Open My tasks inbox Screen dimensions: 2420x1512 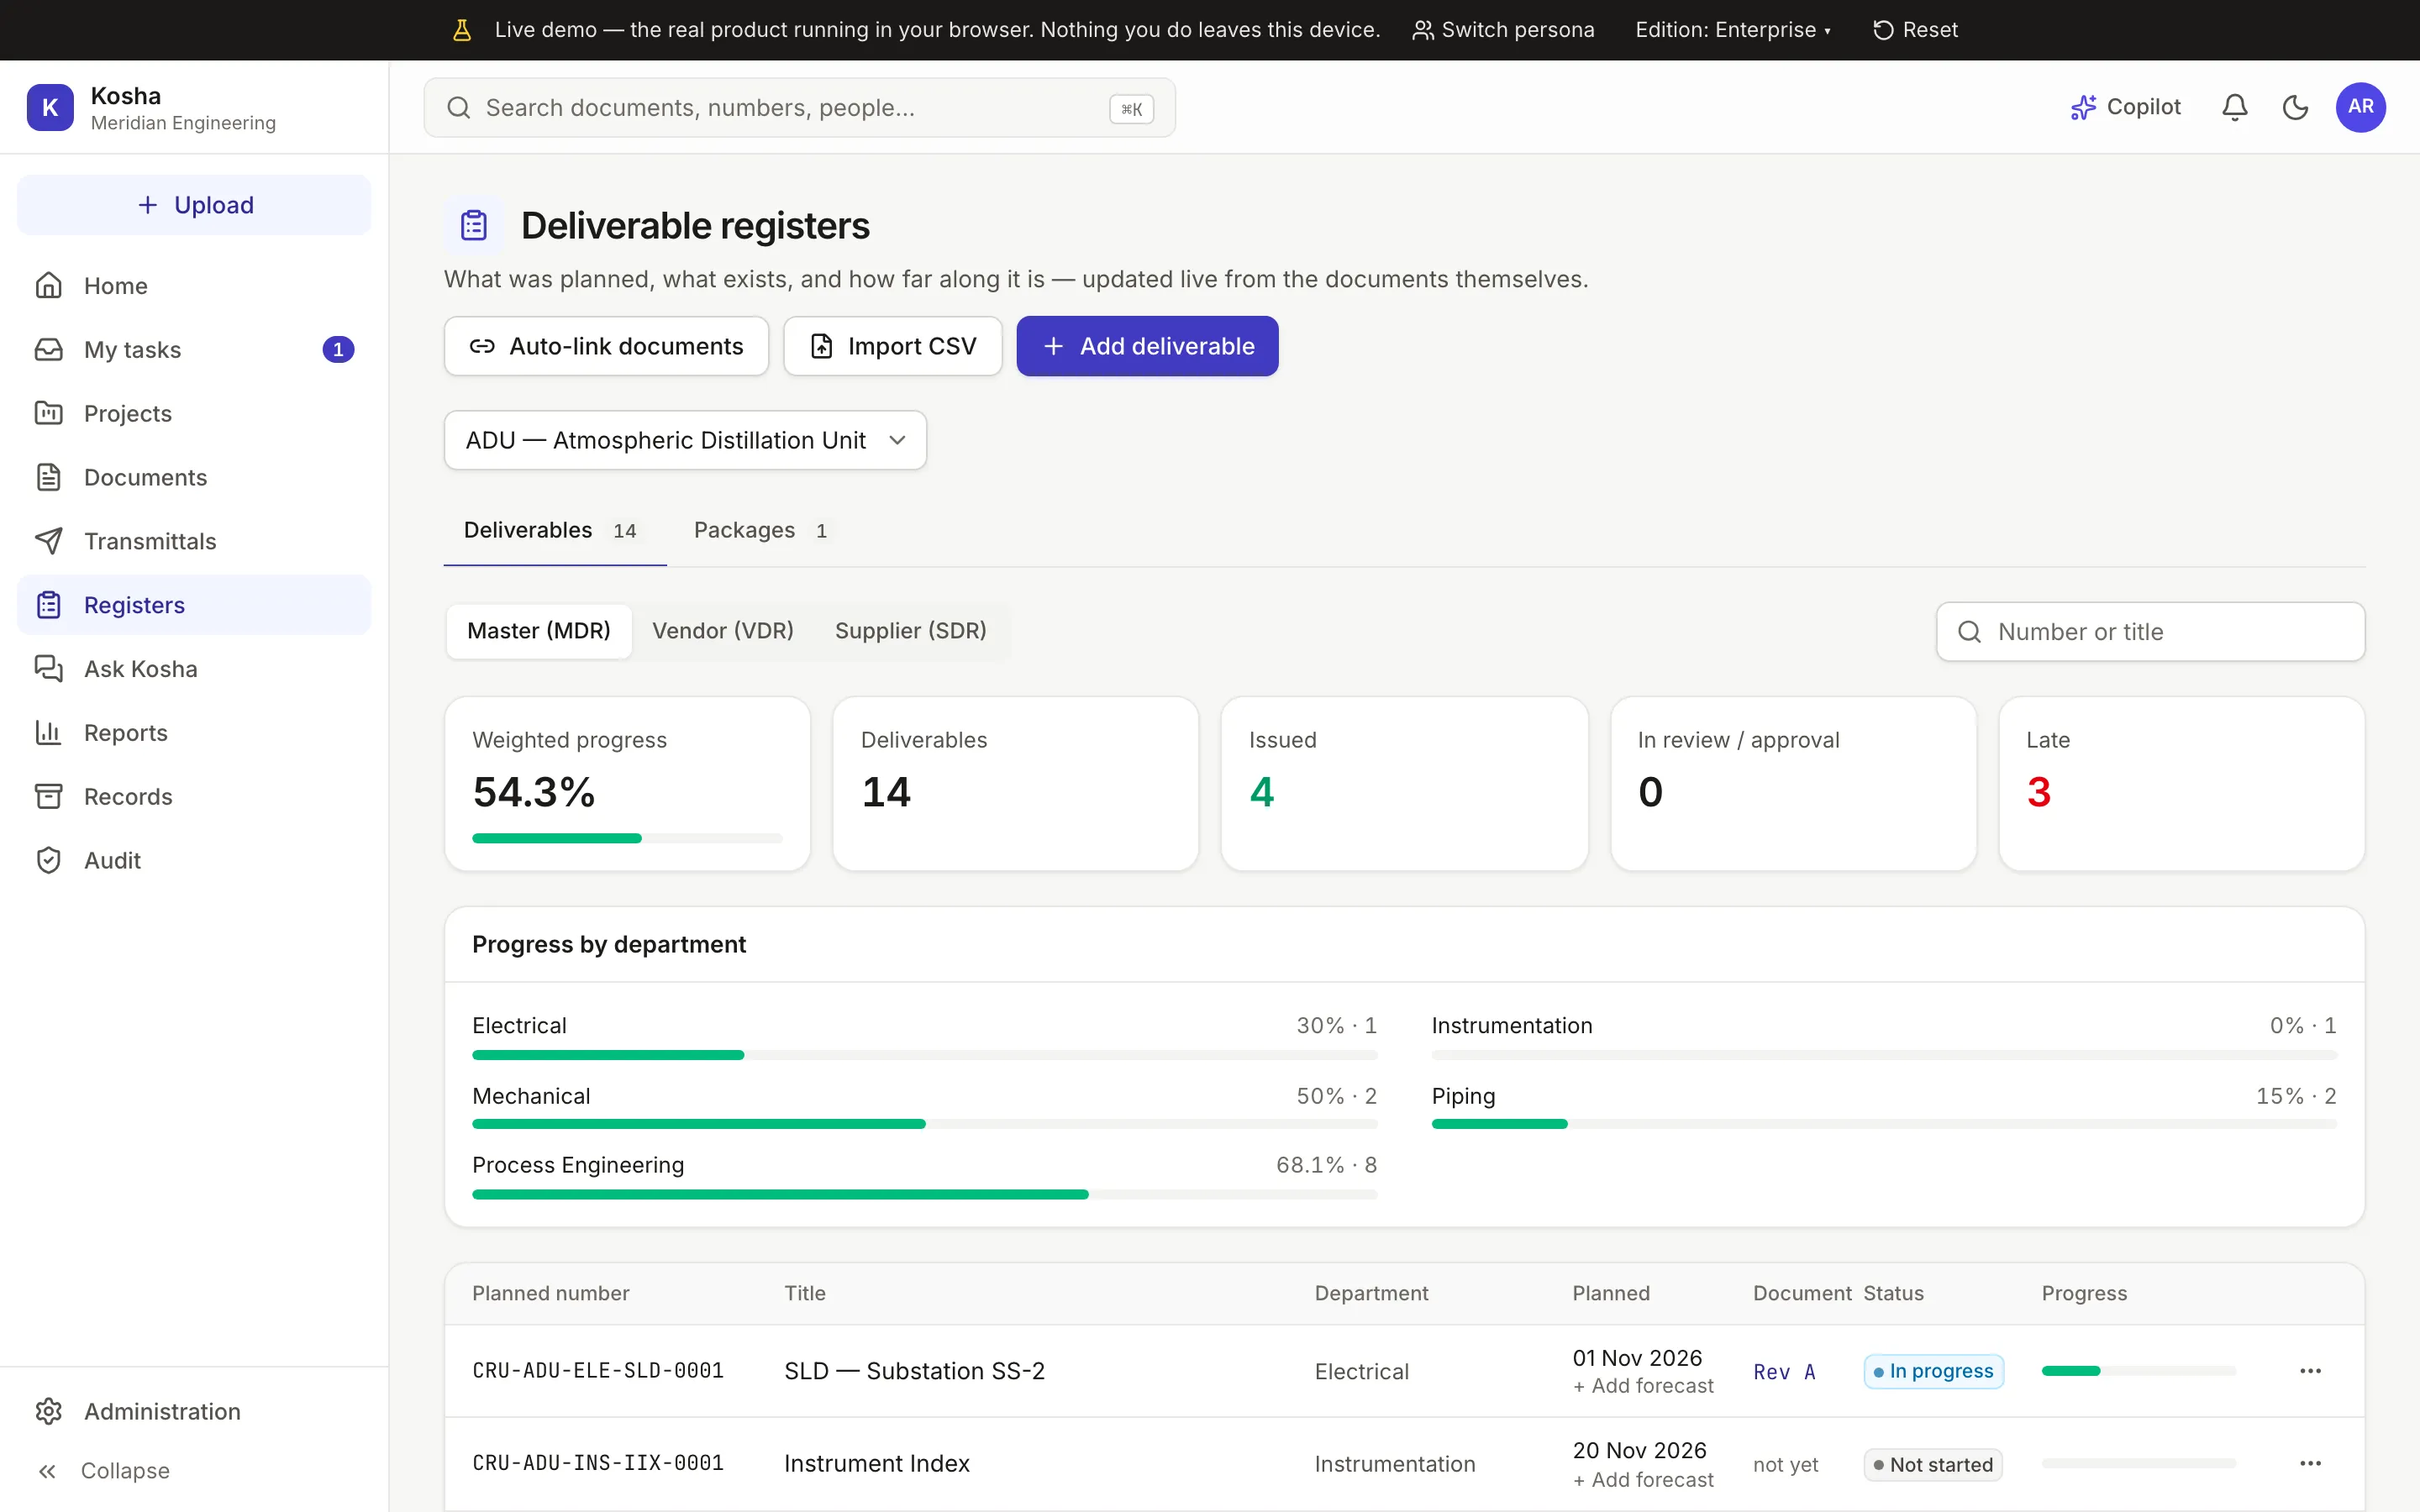point(194,350)
